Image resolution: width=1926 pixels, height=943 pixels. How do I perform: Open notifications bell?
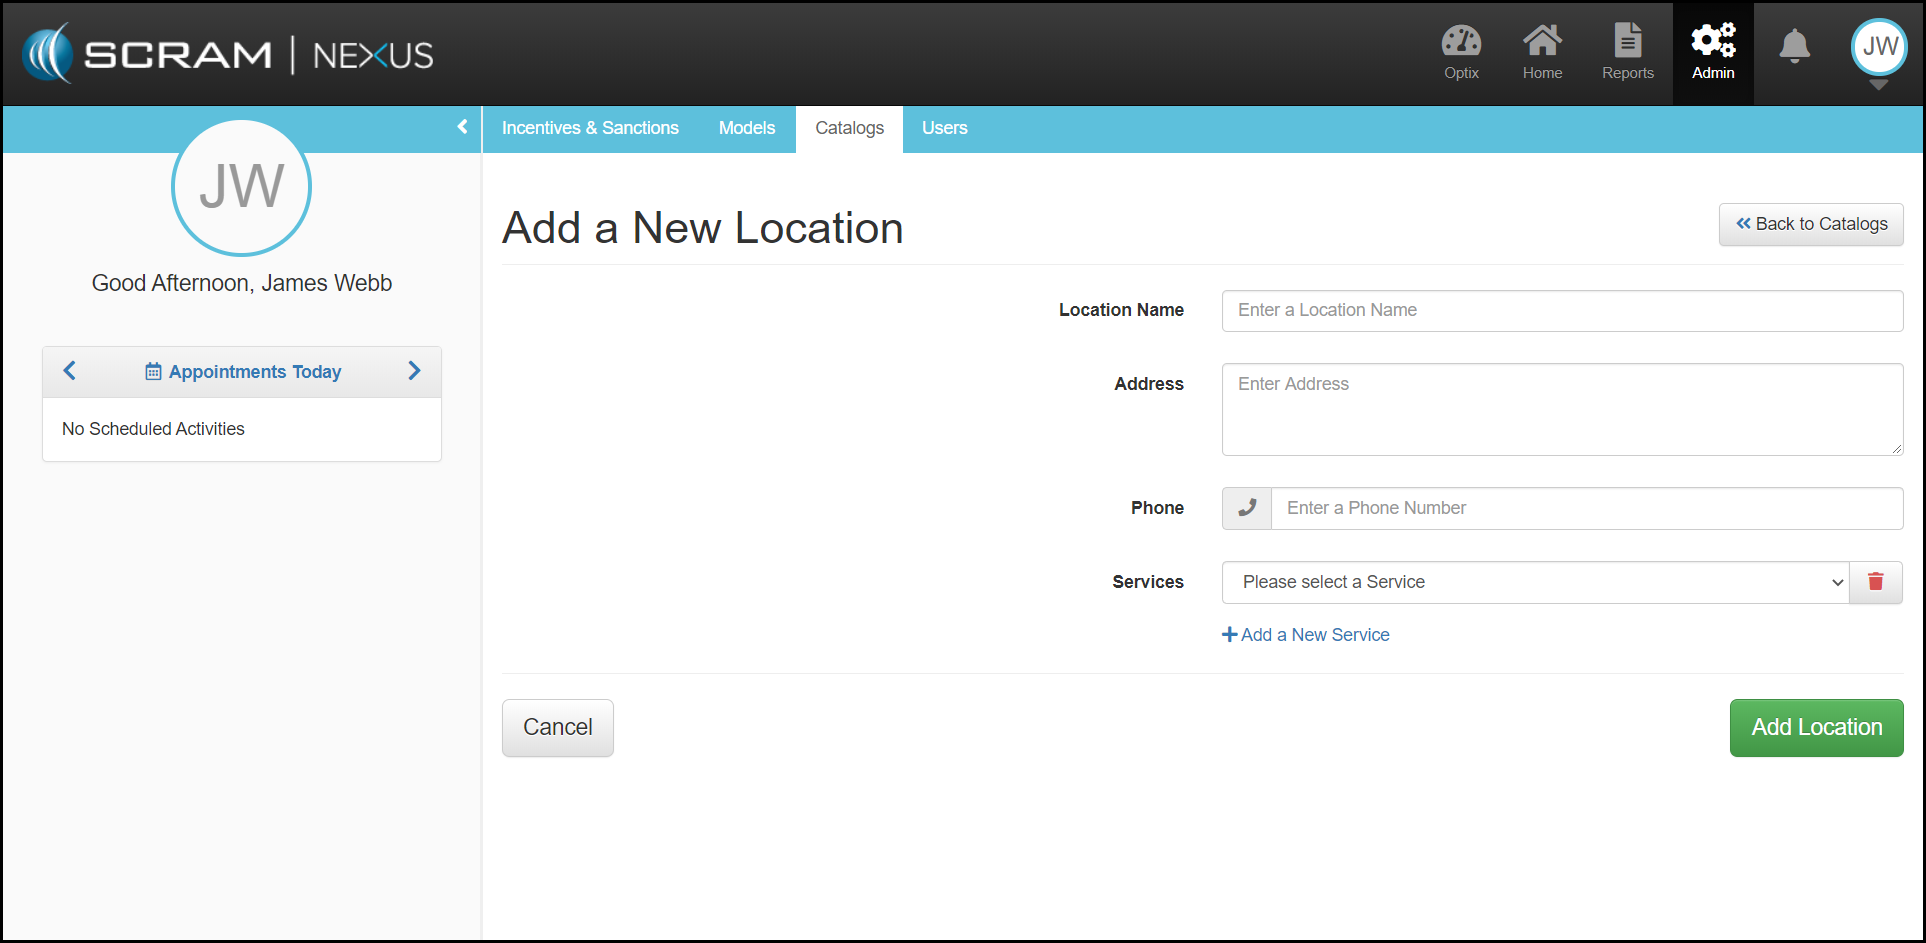click(x=1794, y=46)
